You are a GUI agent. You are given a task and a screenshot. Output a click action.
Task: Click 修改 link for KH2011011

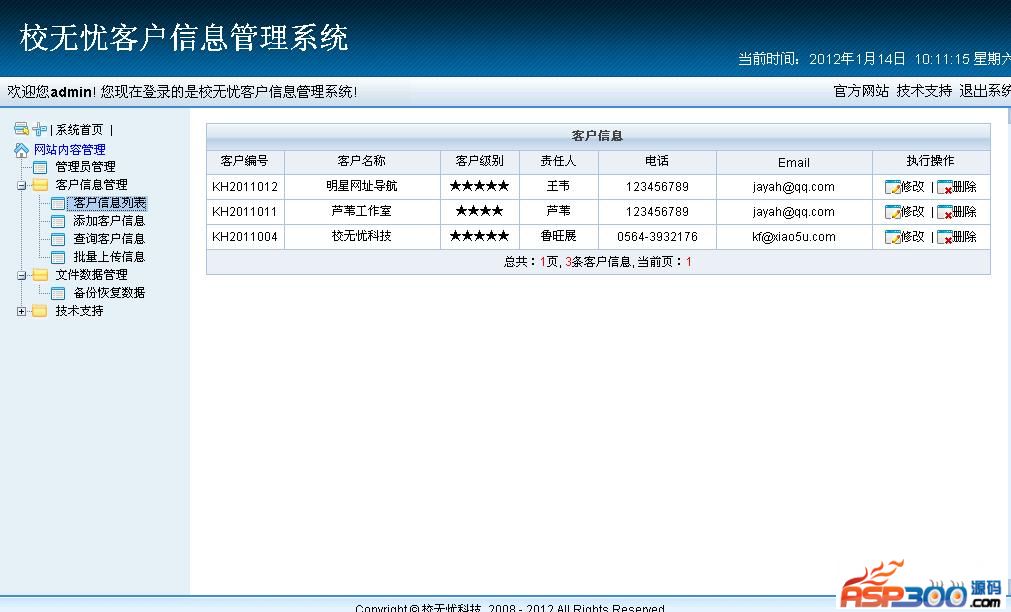pos(912,212)
